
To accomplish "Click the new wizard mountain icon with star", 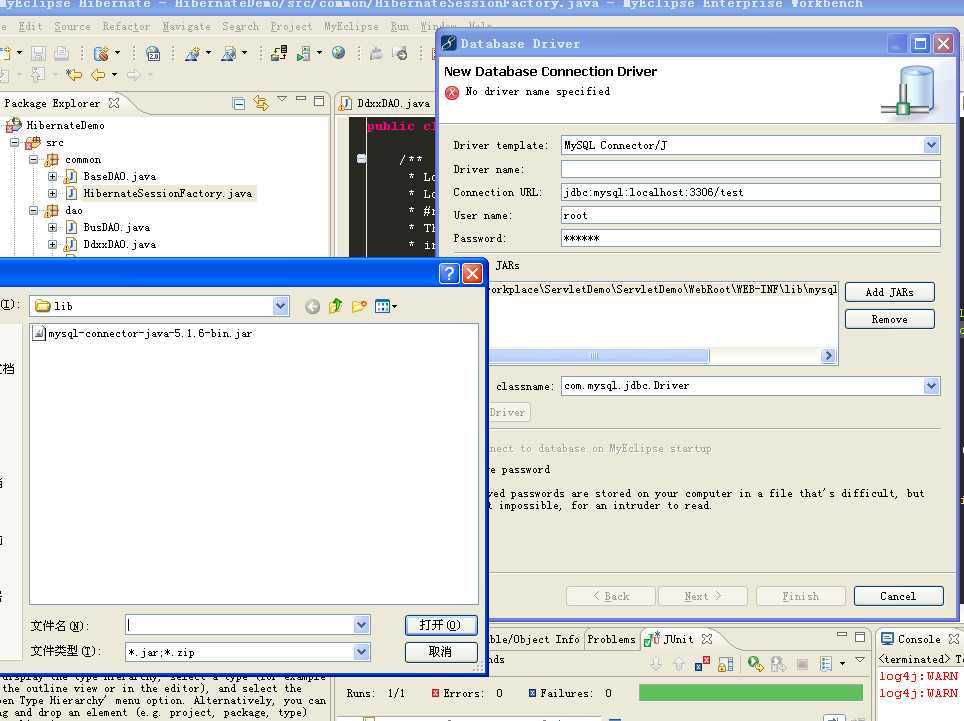I will click(x=192, y=53).
